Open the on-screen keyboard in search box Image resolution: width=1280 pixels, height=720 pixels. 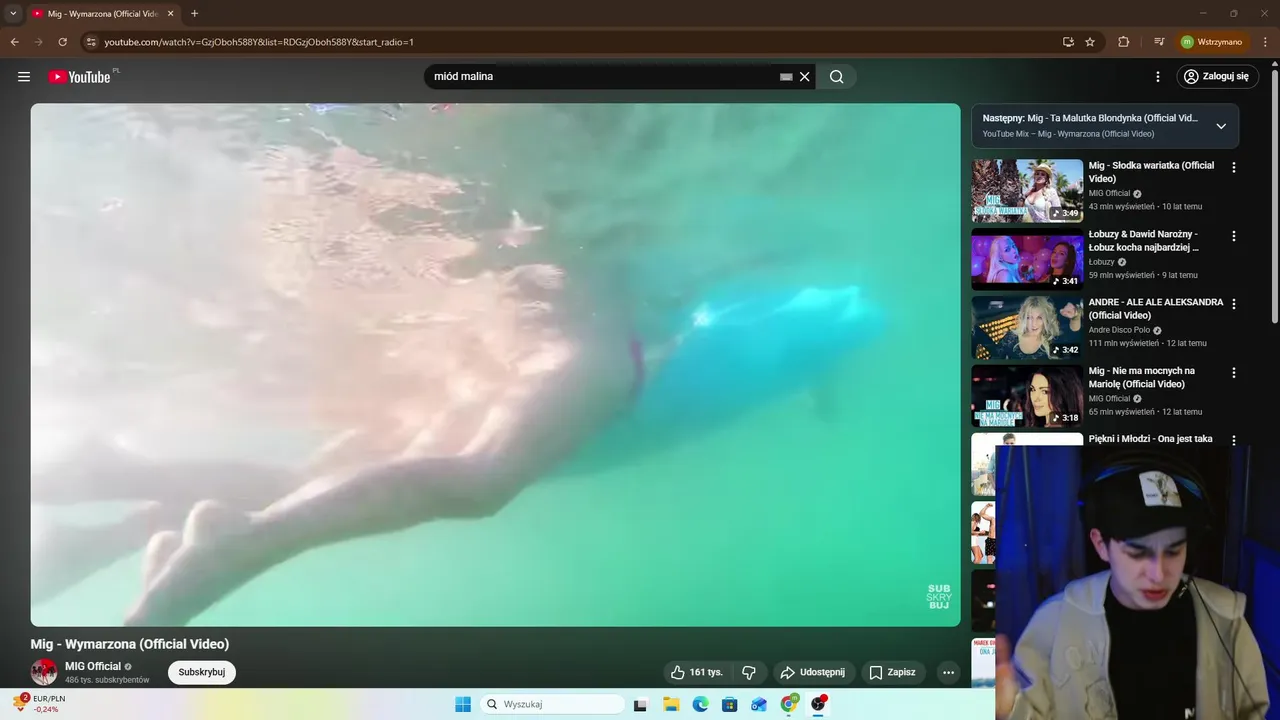click(x=786, y=77)
